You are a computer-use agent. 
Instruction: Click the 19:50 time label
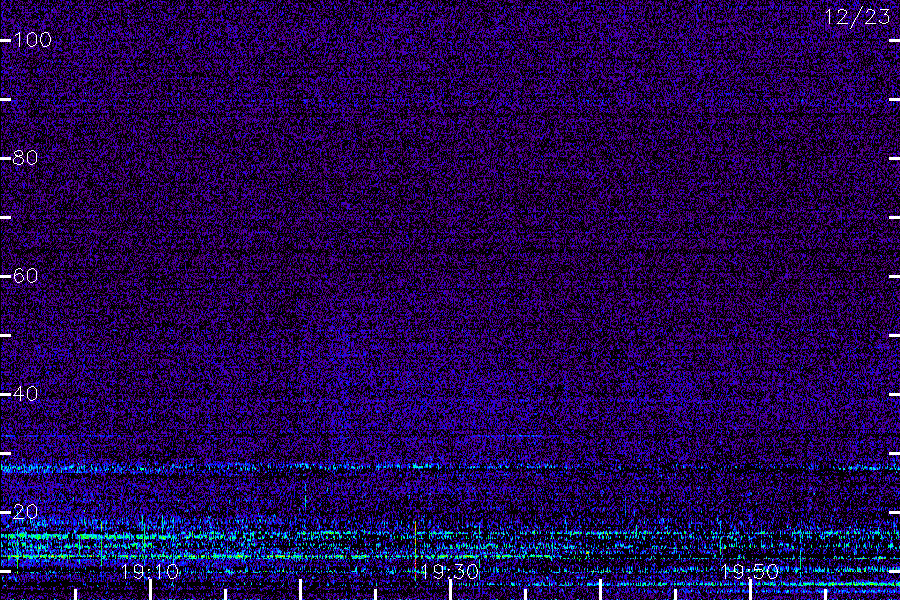coord(750,572)
